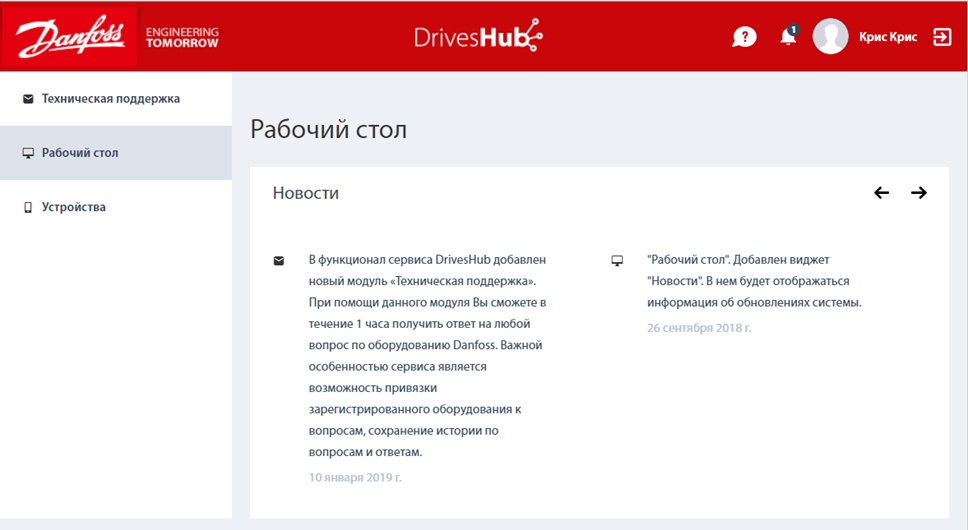Viewport: 968px width, 530px height.
Task: Log out using the exit icon
Action: tap(942, 37)
